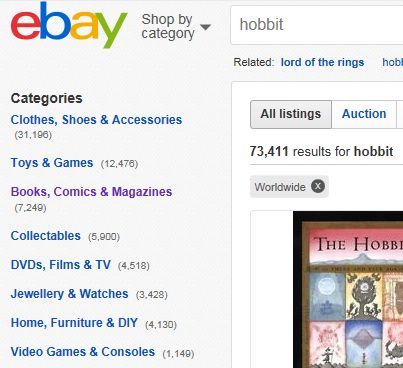Focus the search box containing hobbit
The width and height of the screenshot is (403, 368).
pos(316,25)
